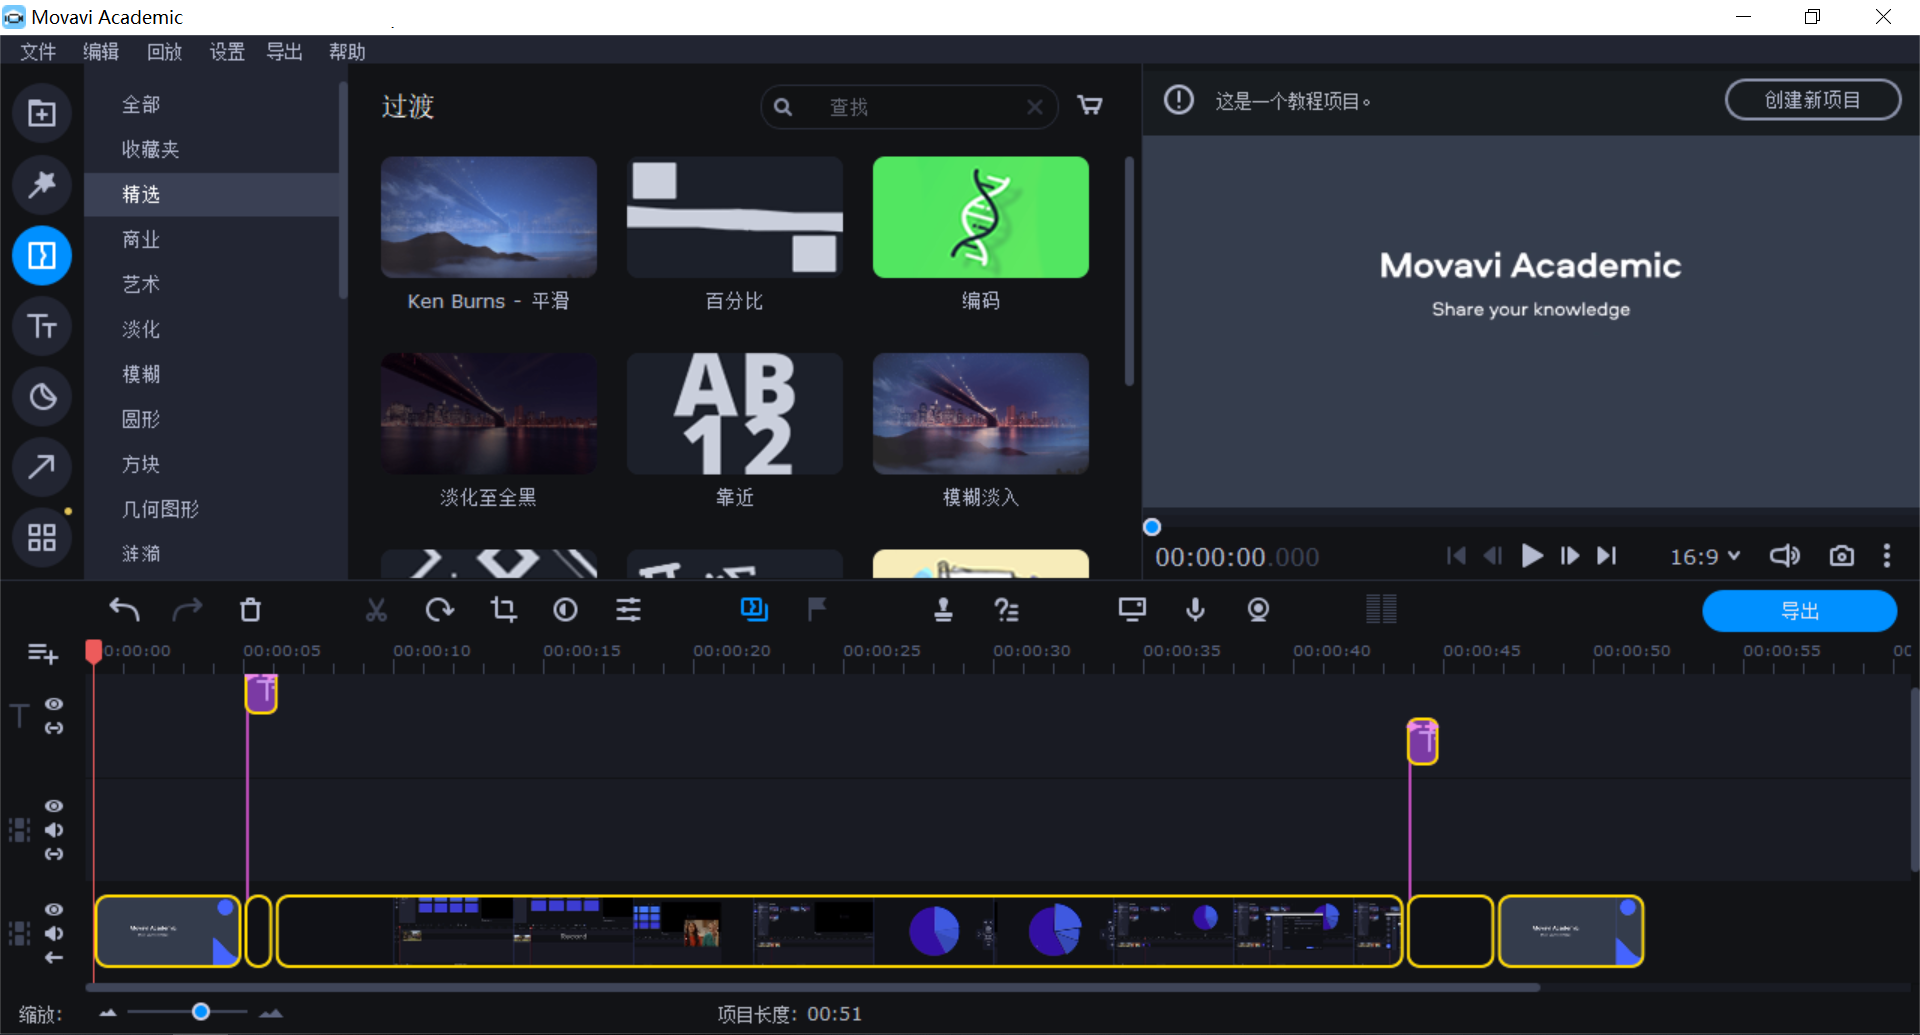Play the preview
Image resolution: width=1920 pixels, height=1035 pixels.
click(x=1531, y=556)
